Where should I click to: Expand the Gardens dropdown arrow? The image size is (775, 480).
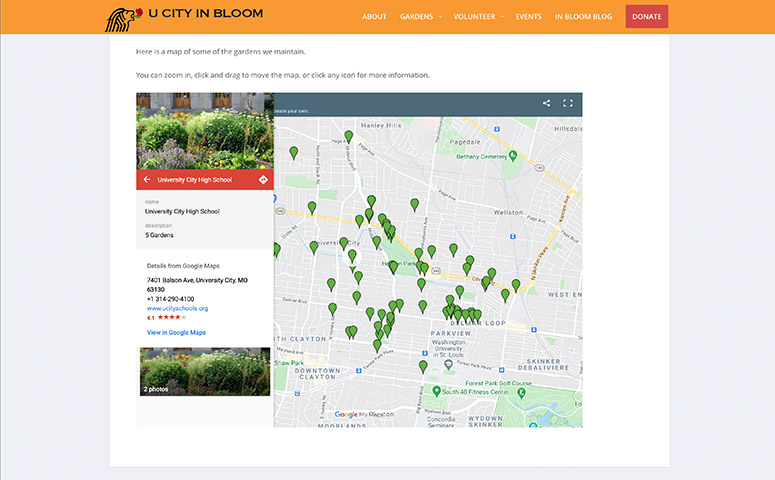[440, 17]
